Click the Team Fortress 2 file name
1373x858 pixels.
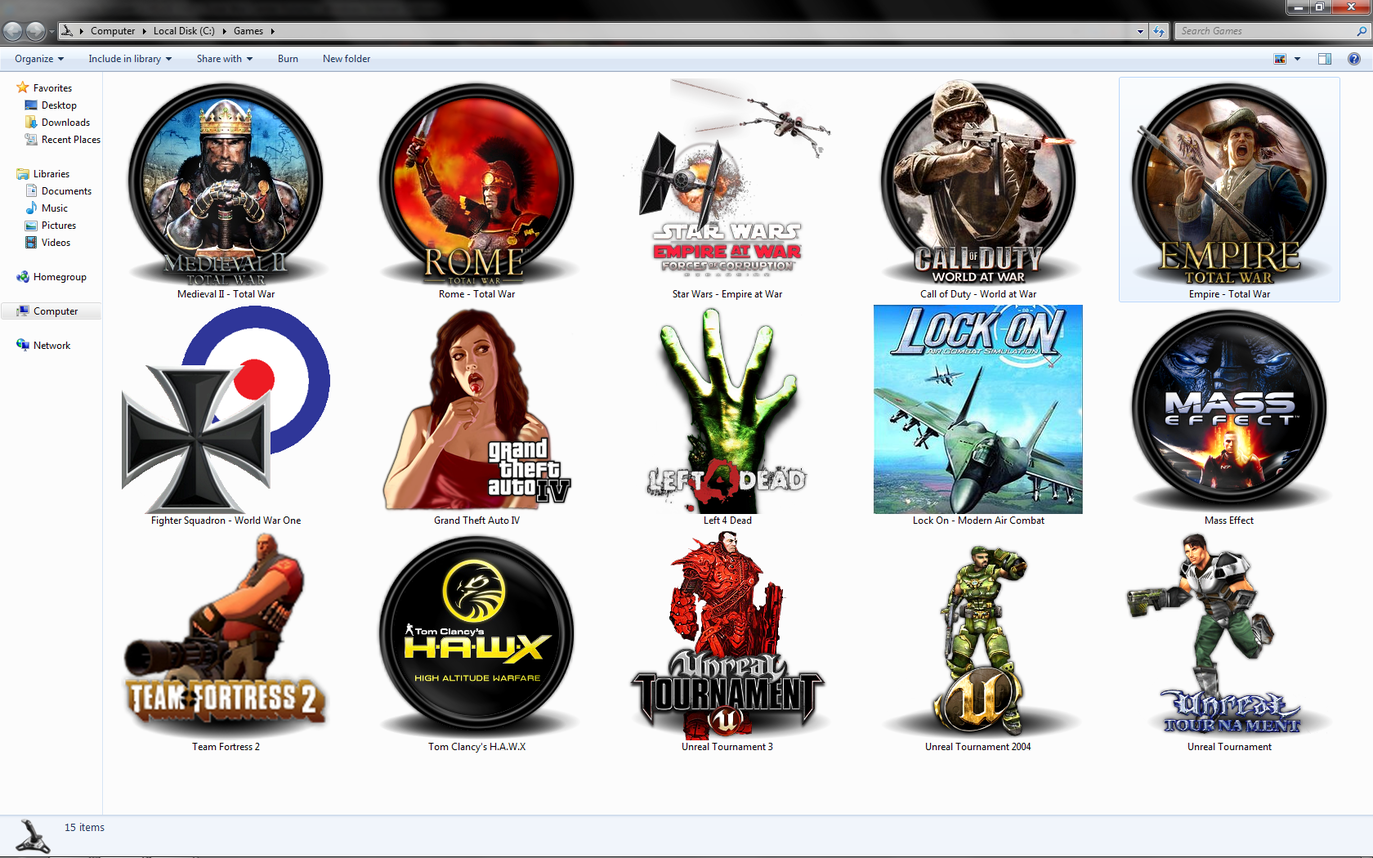pyautogui.click(x=226, y=747)
